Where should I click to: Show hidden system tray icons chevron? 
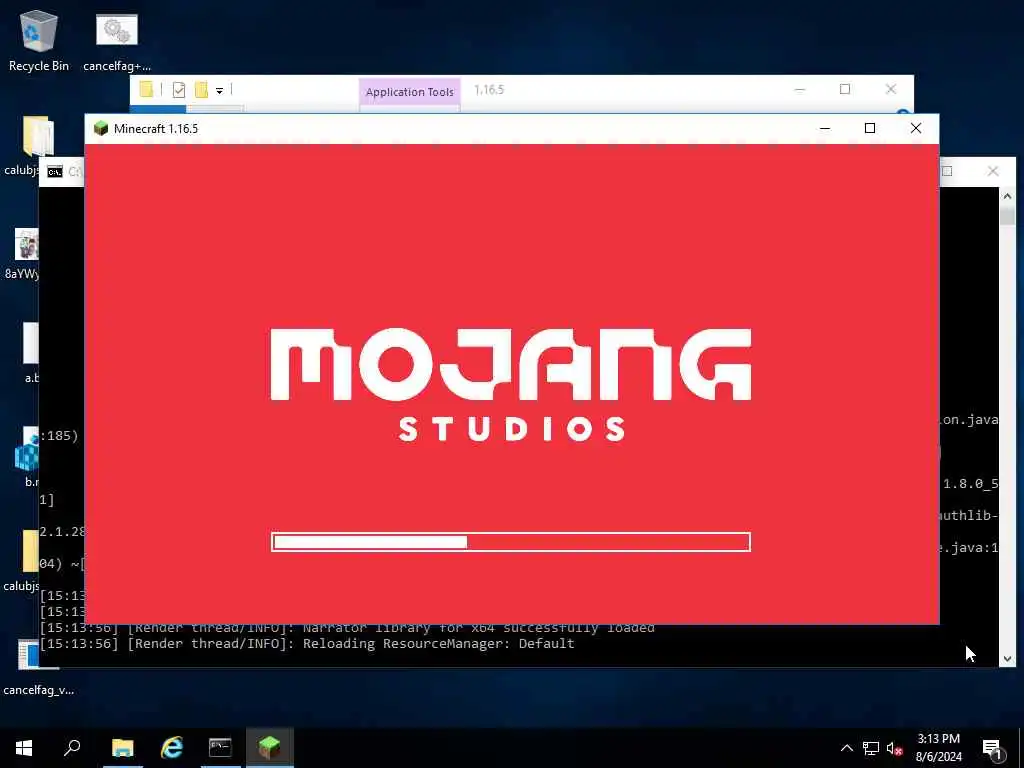tap(846, 748)
